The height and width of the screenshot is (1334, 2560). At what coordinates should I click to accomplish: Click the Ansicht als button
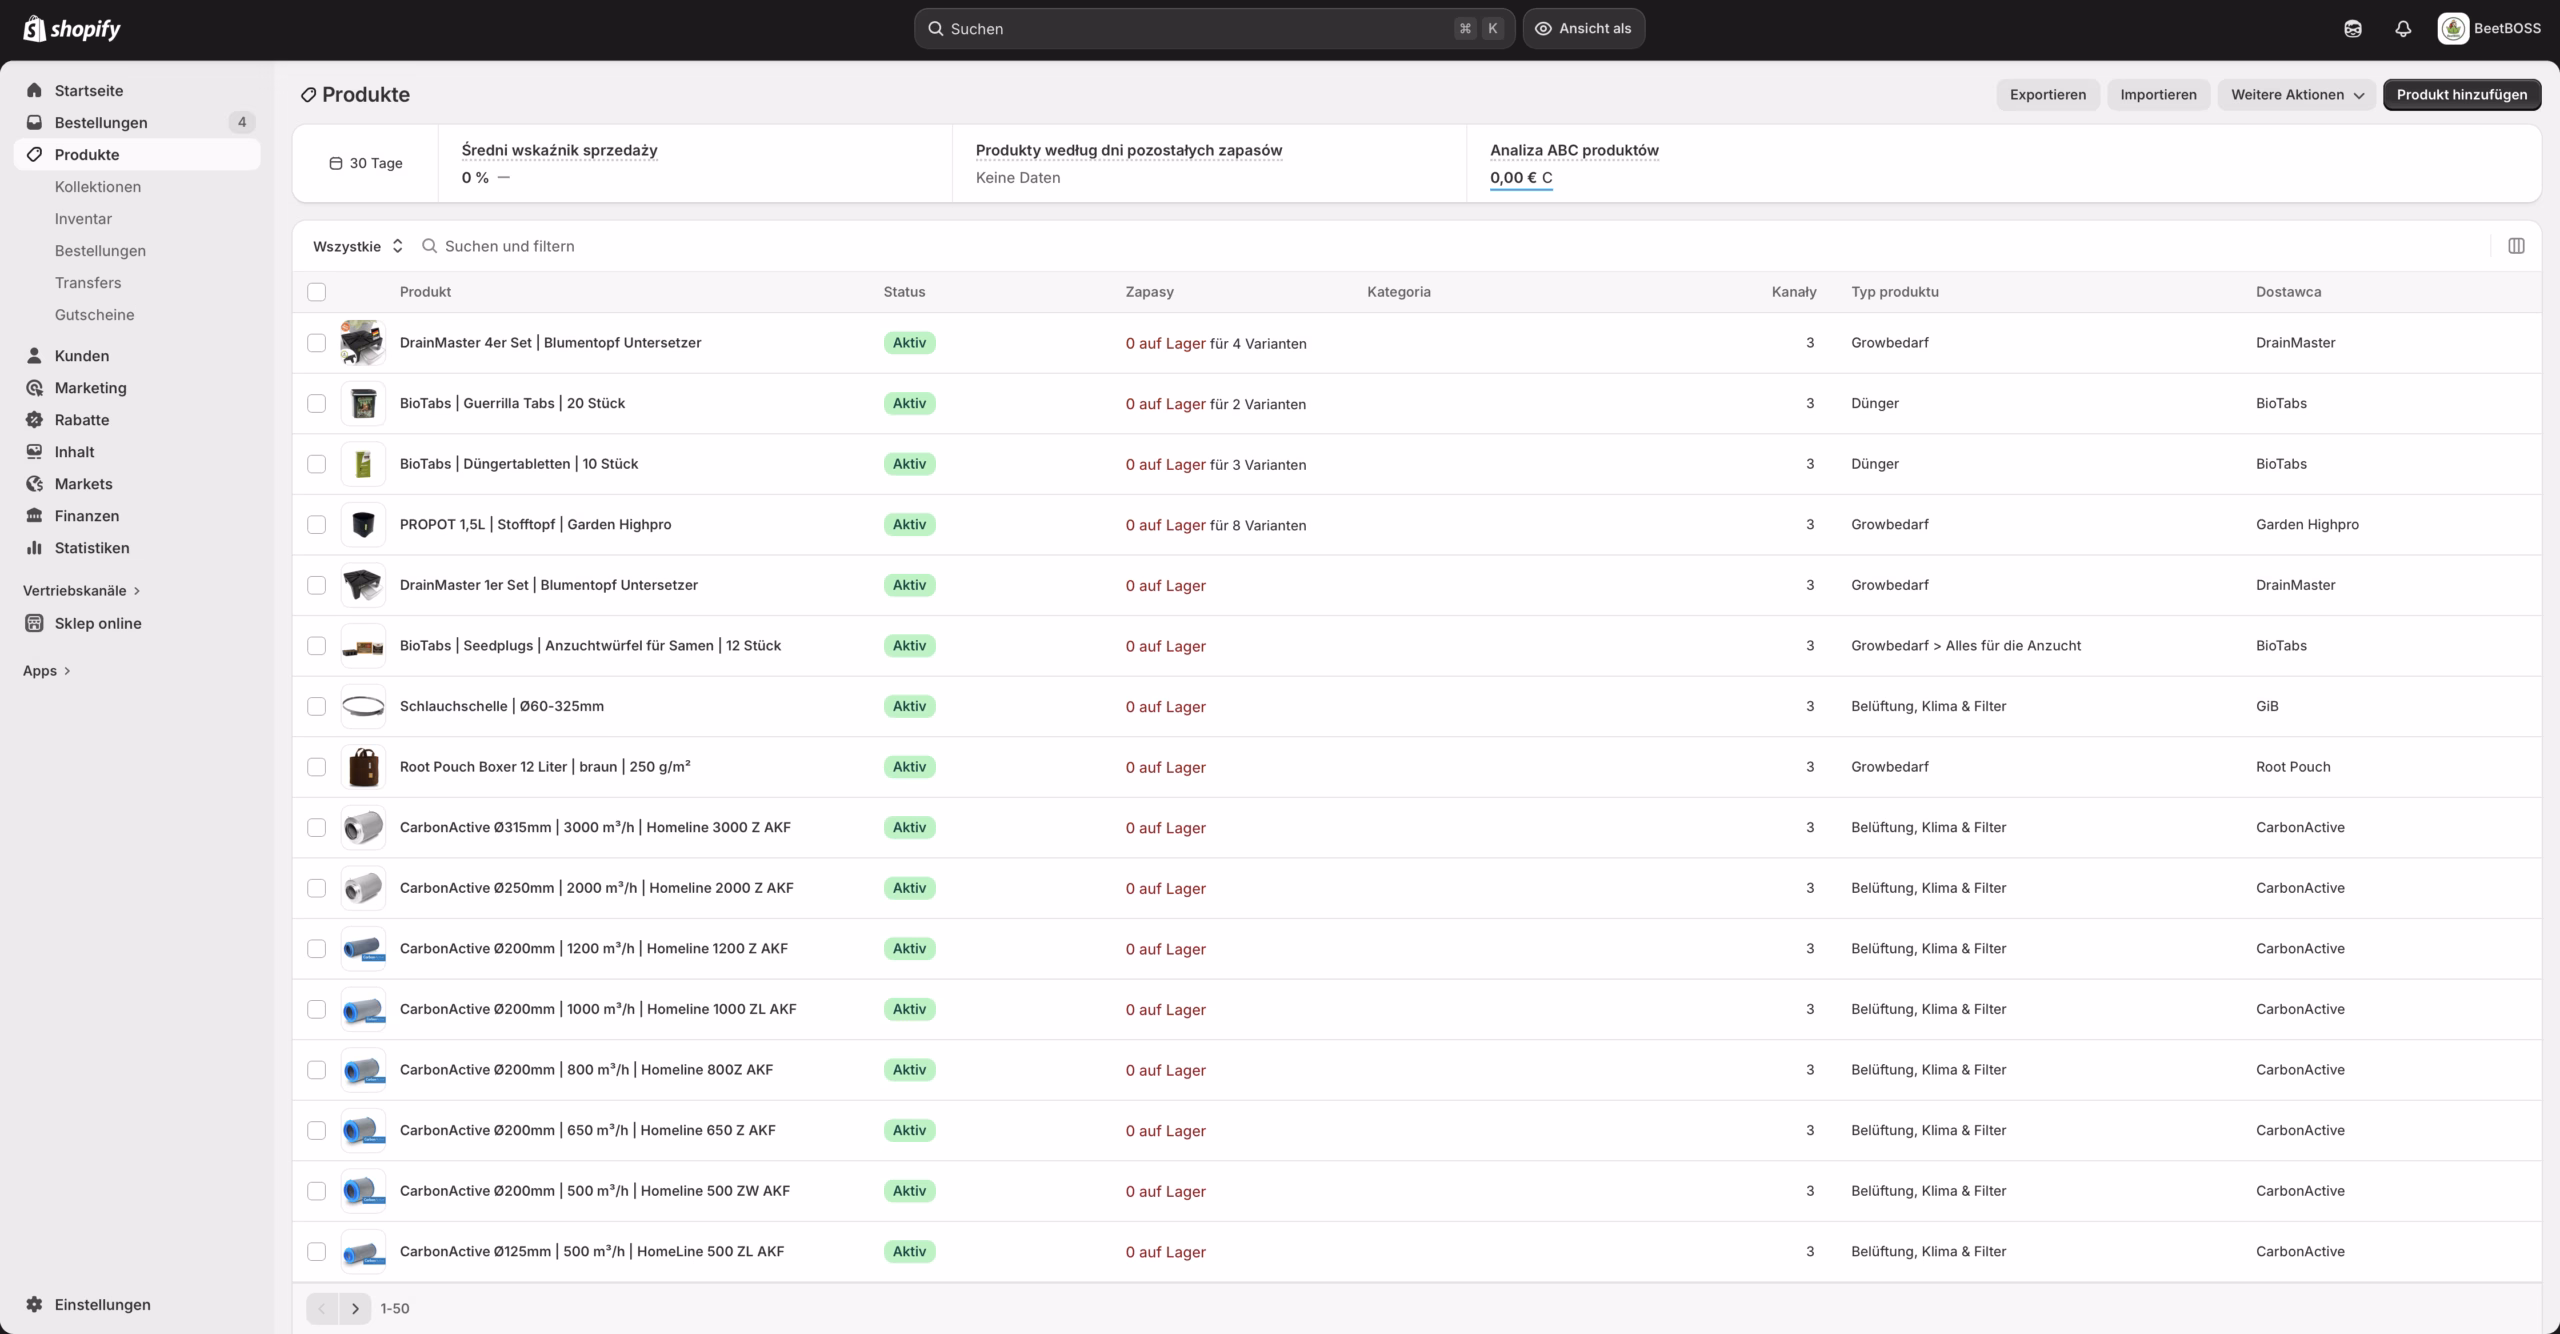click(x=1584, y=29)
